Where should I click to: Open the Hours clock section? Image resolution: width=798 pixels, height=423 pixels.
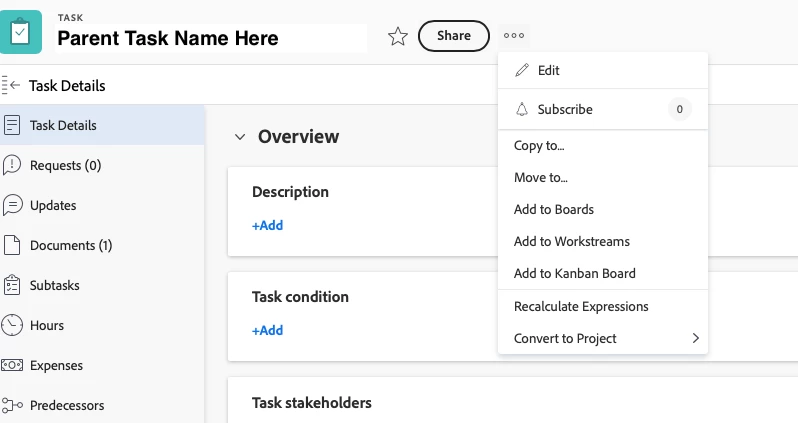[x=46, y=325]
